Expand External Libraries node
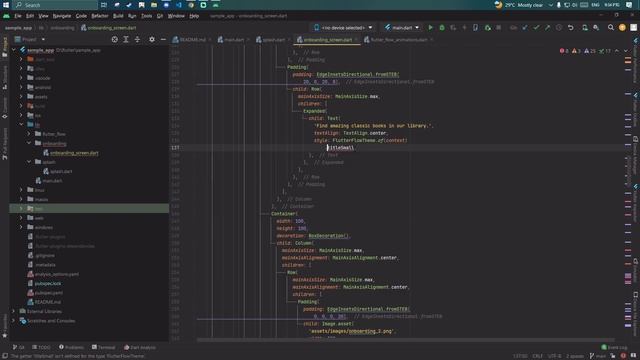 [x=14, y=311]
